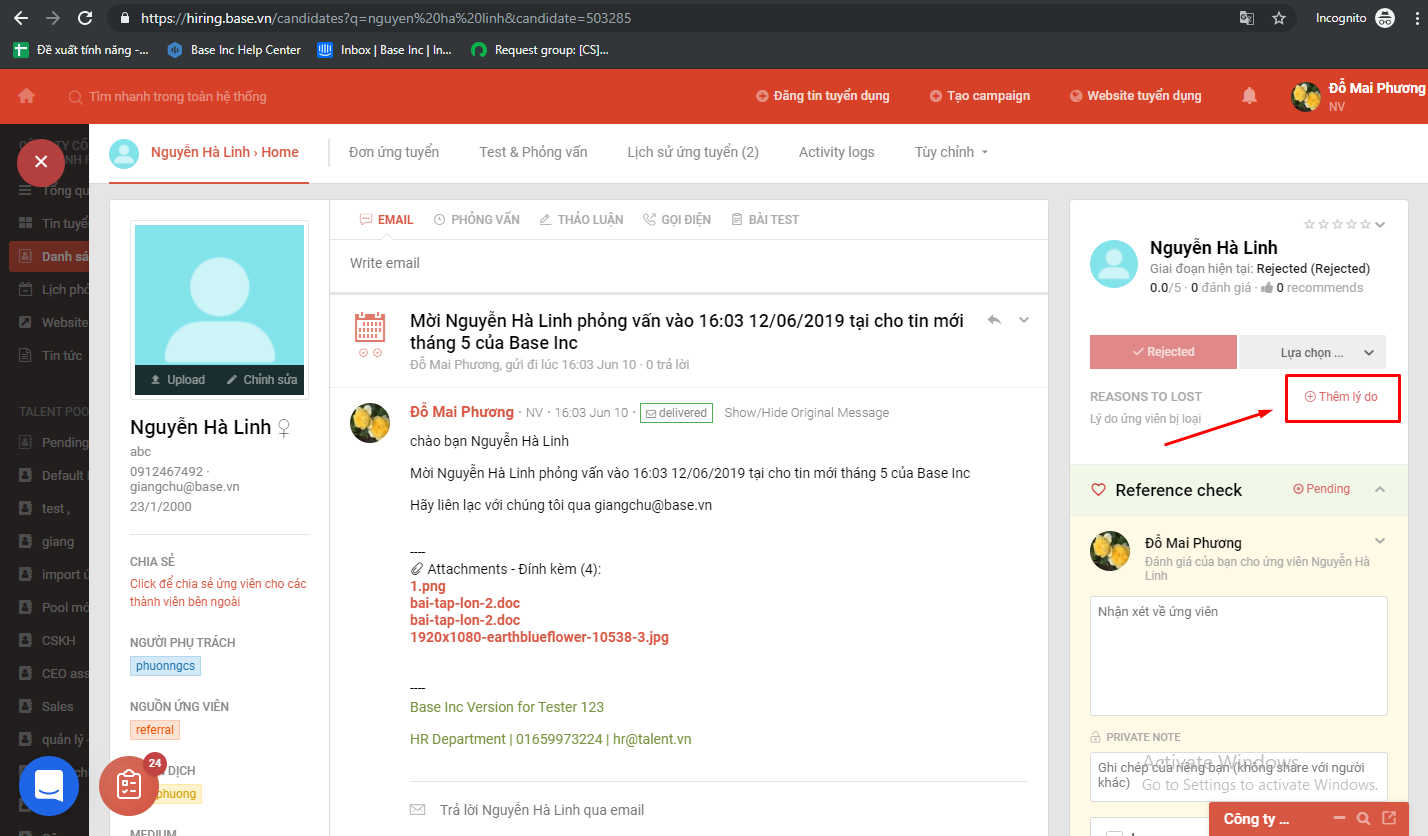Click the red calendar icon of the interview email
1428x836 pixels.
[x=370, y=328]
